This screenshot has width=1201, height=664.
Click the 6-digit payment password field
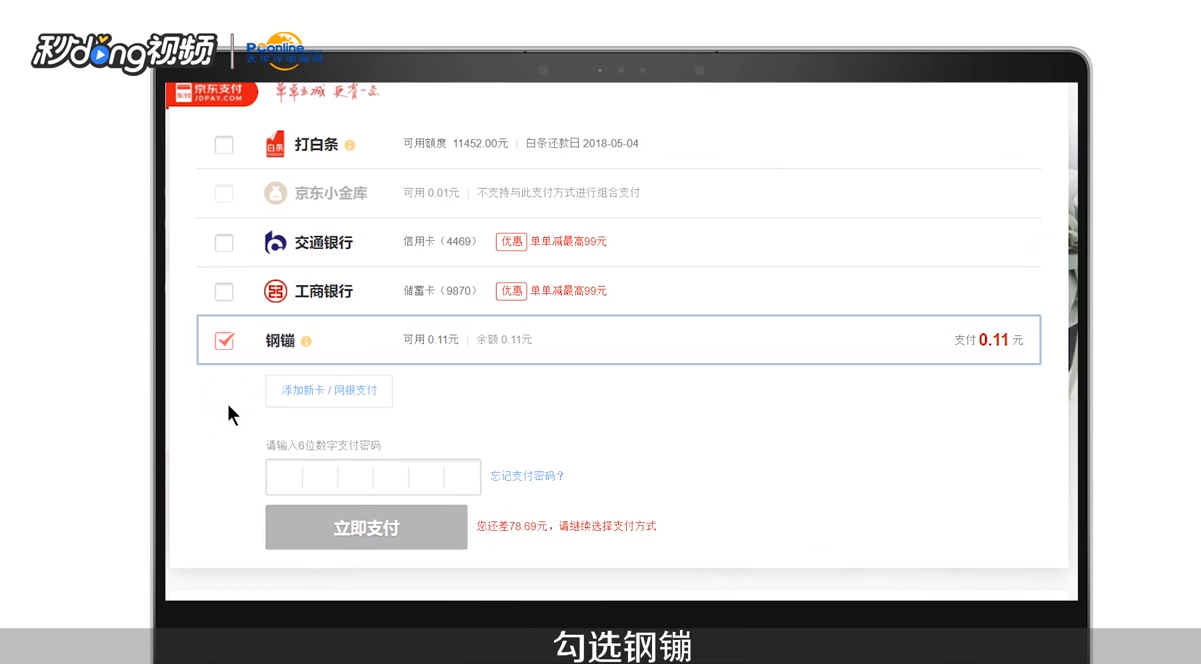373,477
